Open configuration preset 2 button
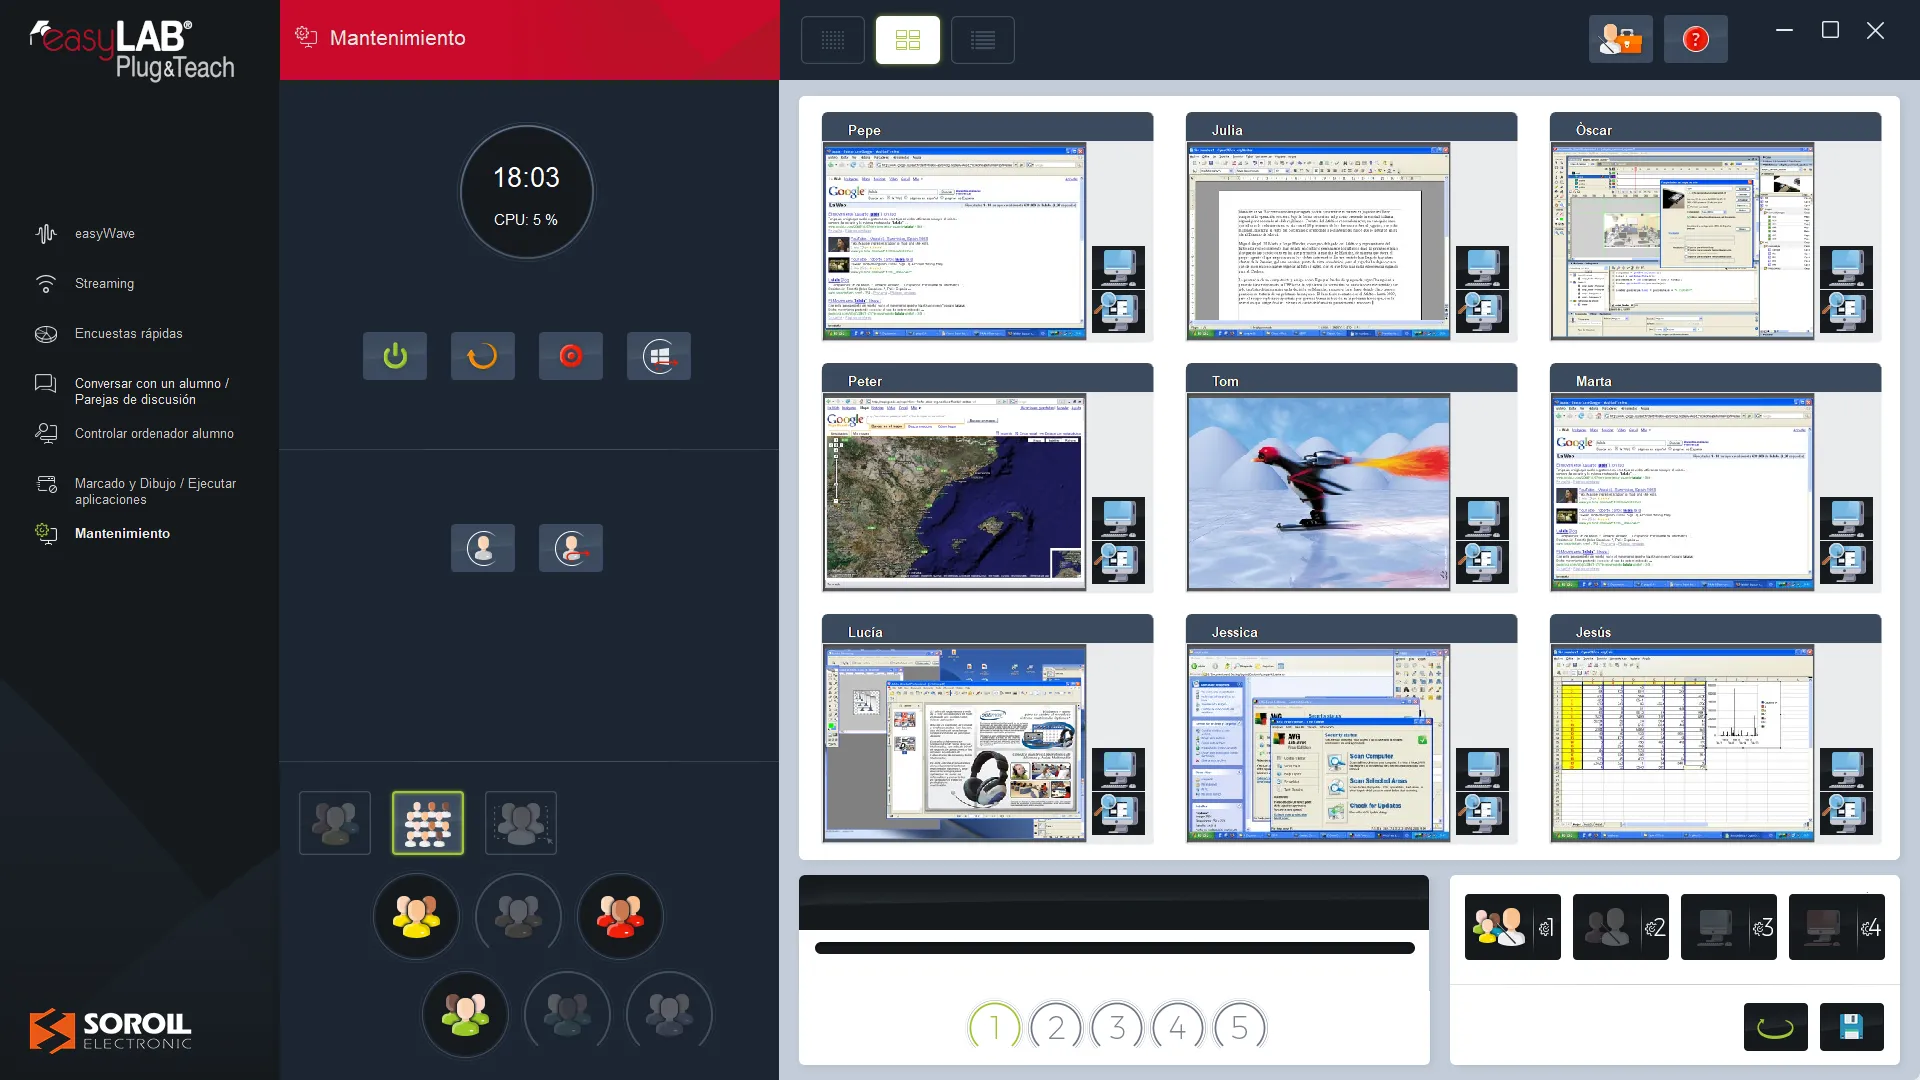Image resolution: width=1920 pixels, height=1080 pixels. [1620, 927]
